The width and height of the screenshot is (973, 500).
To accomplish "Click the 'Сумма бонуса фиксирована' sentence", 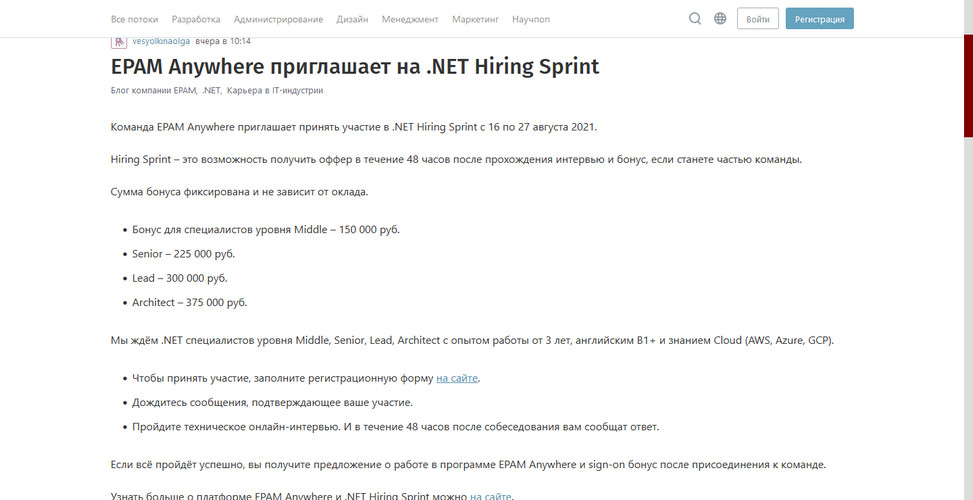I will [240, 192].
